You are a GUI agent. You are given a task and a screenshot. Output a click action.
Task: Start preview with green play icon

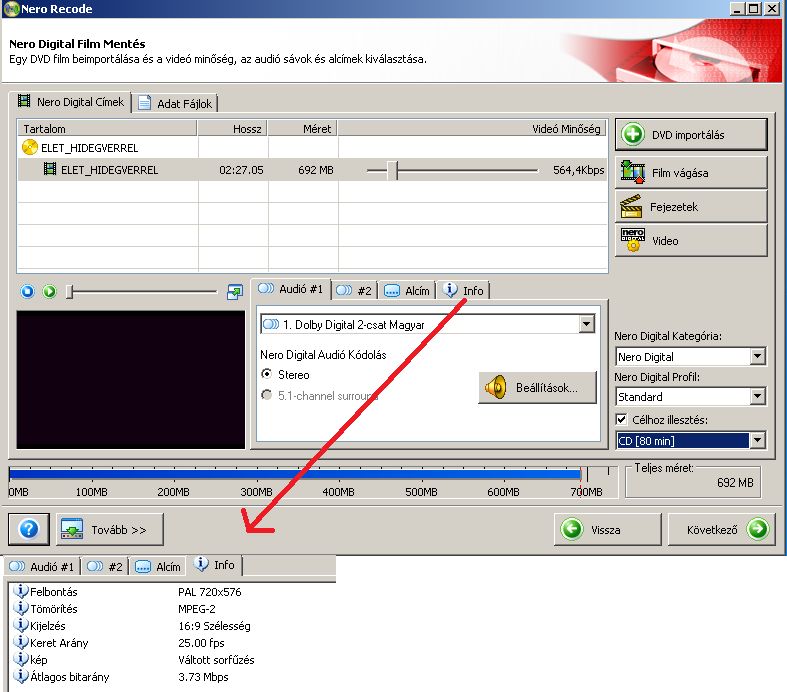coord(50,292)
